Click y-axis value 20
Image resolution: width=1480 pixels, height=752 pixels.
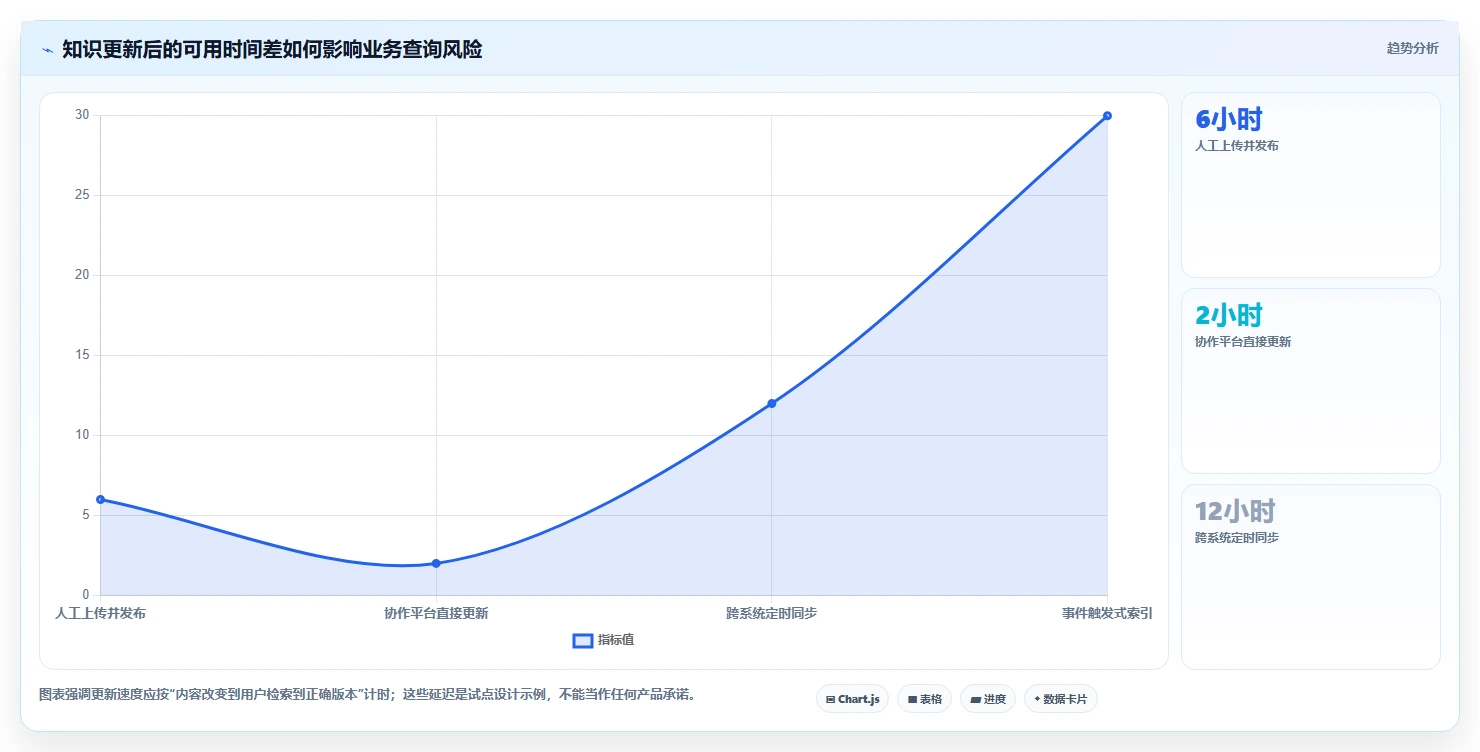[x=83, y=275]
